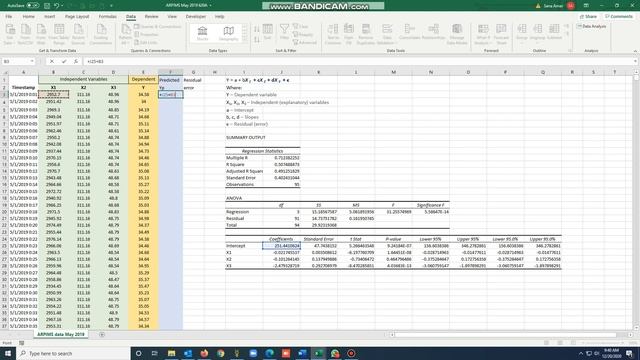Click the Forecast Sheet icon

point(501,34)
